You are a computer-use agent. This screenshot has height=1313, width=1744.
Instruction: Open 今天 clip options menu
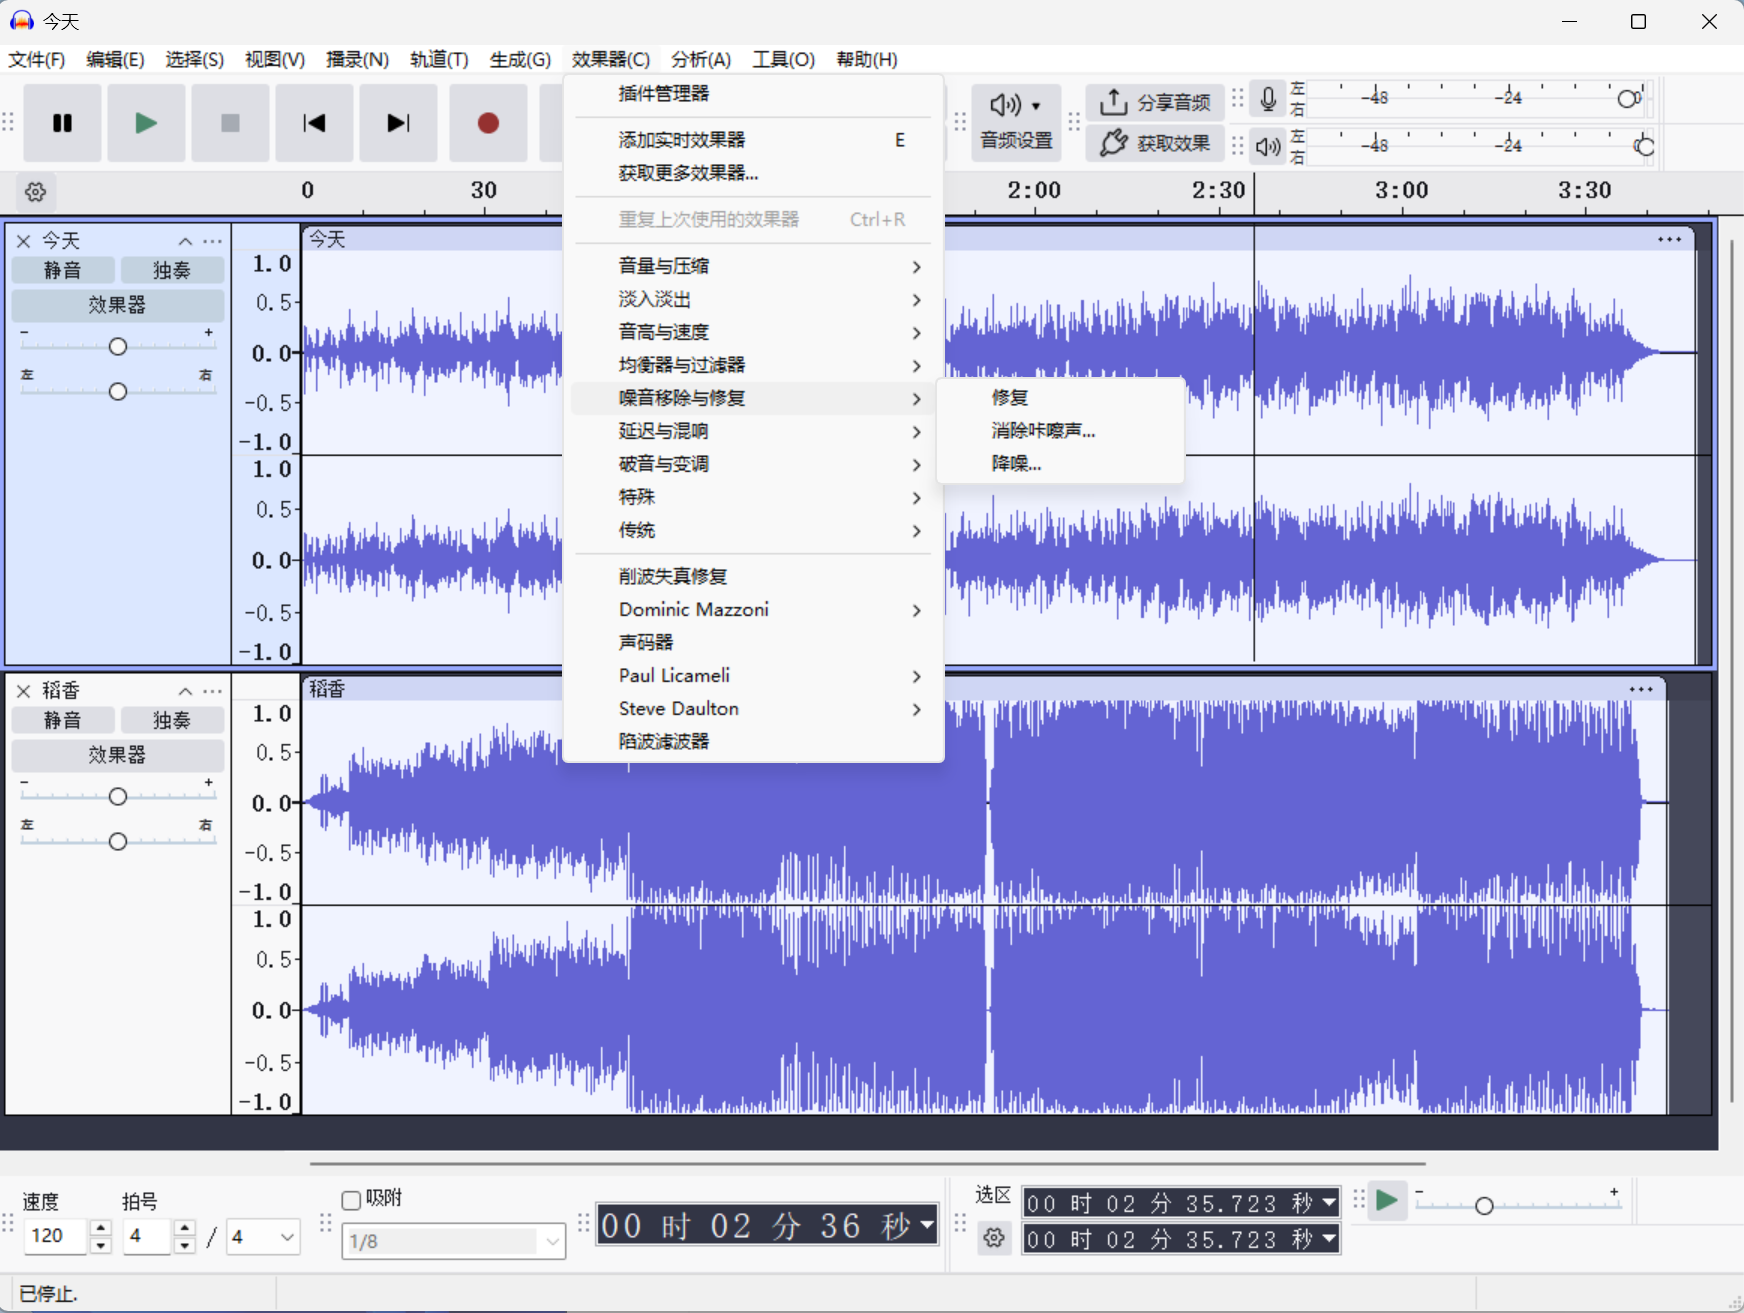tap(1669, 239)
